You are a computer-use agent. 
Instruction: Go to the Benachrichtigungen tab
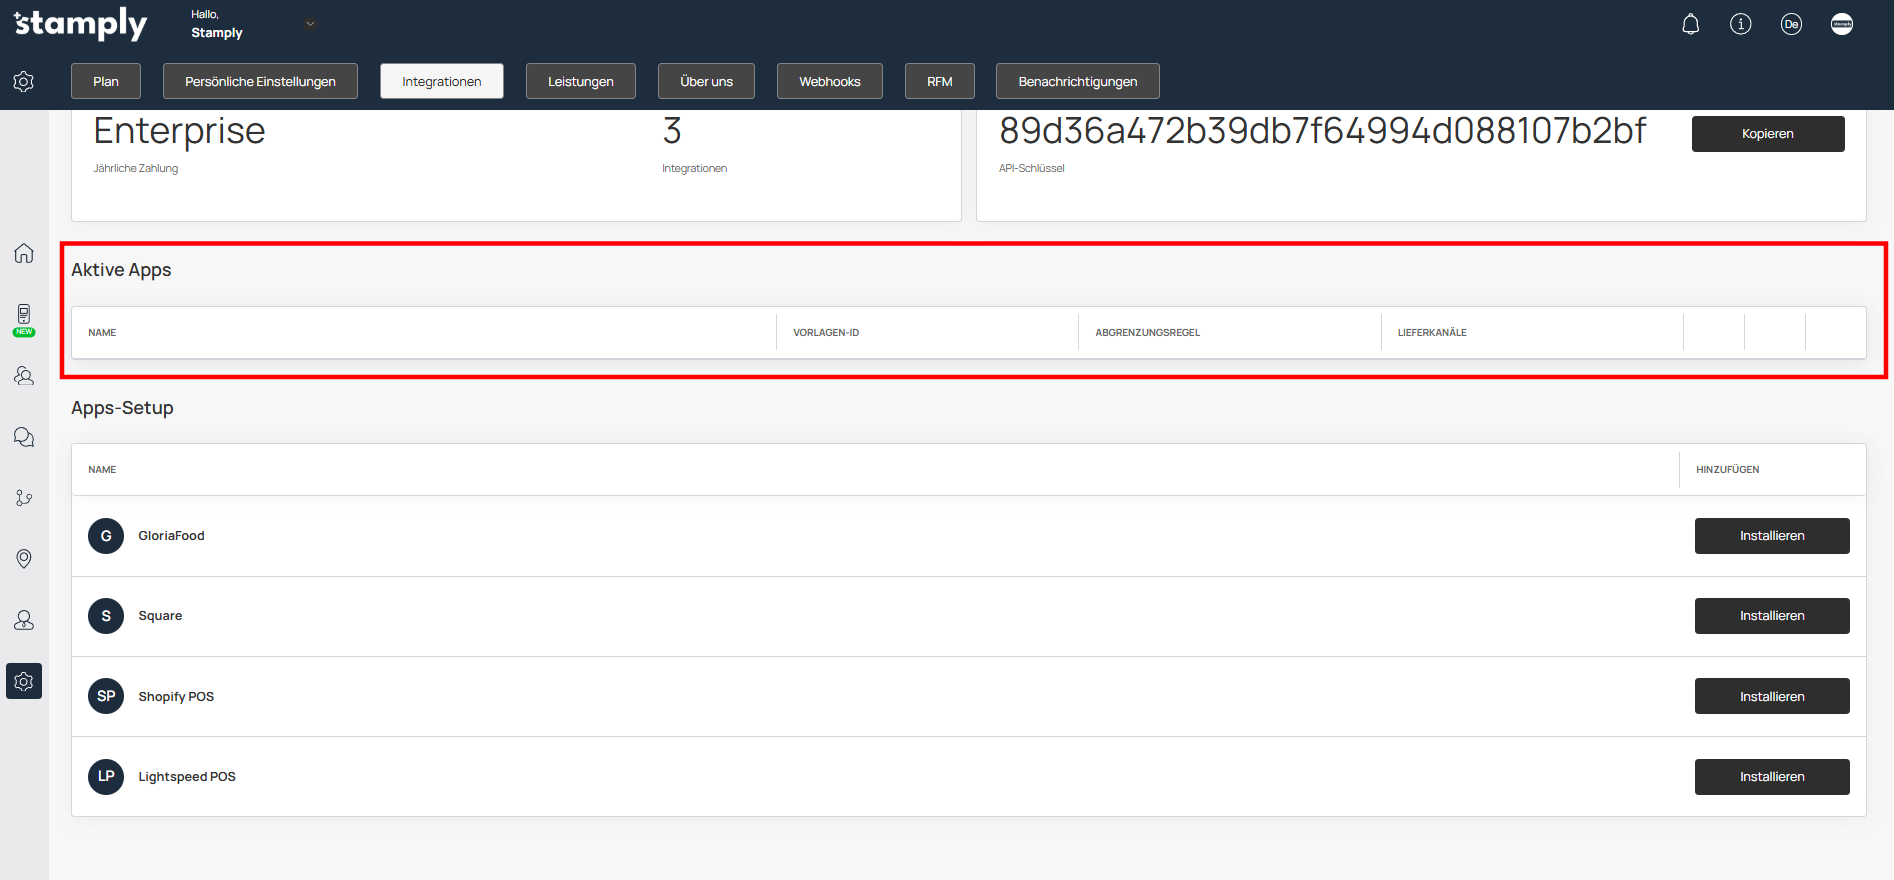[1077, 81]
